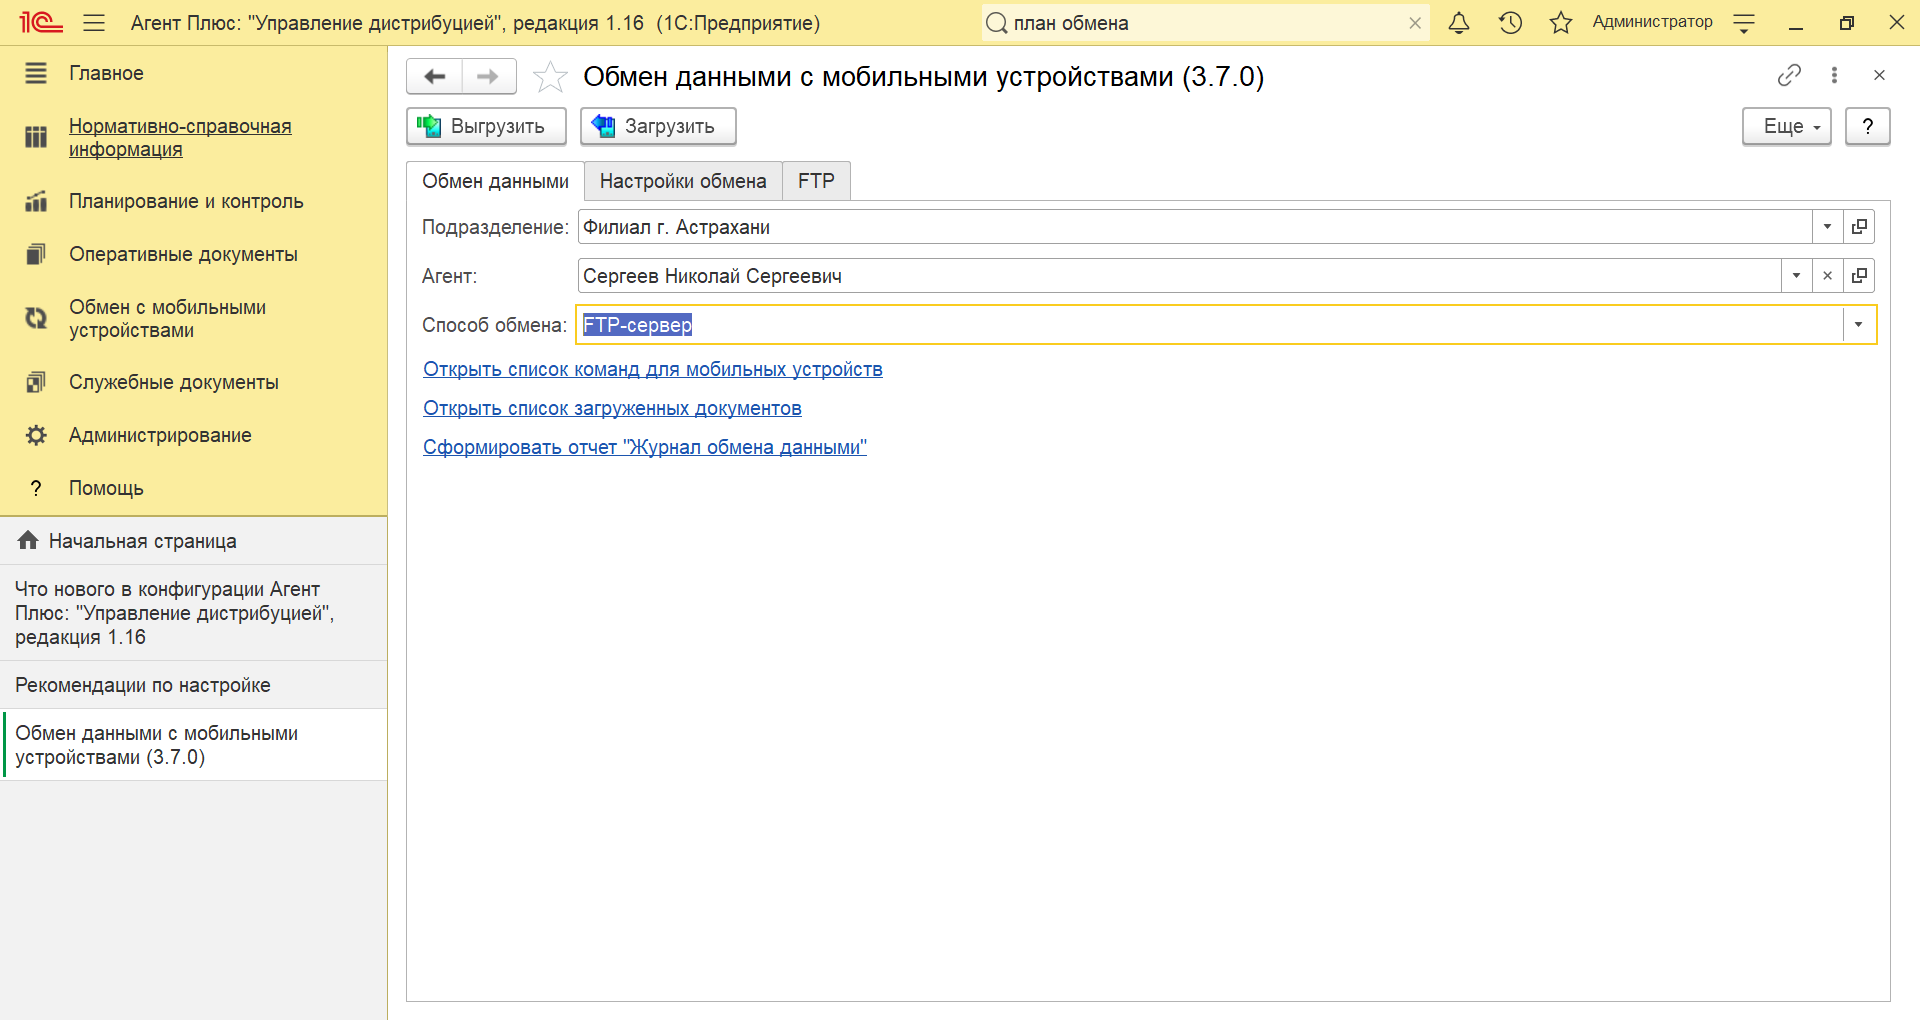
Task: Click Нормативно-справочная информация icon
Action: tap(36, 137)
